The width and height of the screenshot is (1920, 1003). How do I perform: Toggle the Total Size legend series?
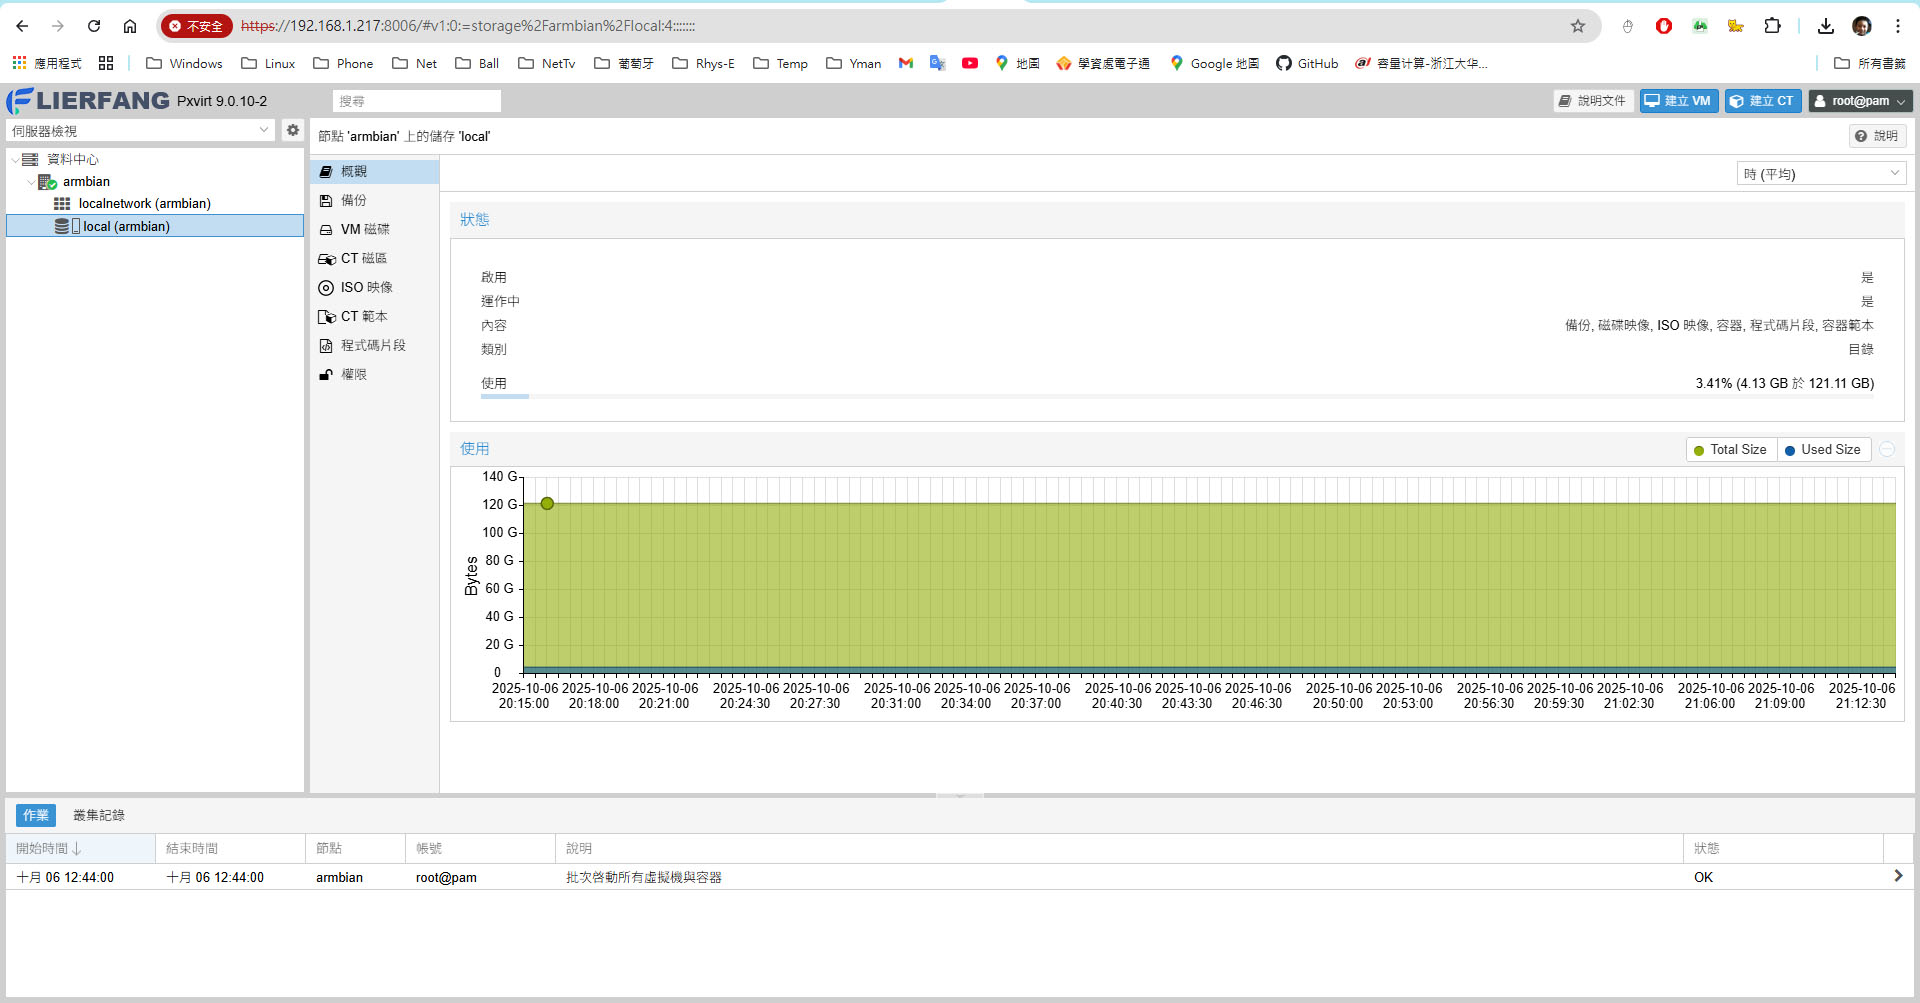(x=1730, y=450)
